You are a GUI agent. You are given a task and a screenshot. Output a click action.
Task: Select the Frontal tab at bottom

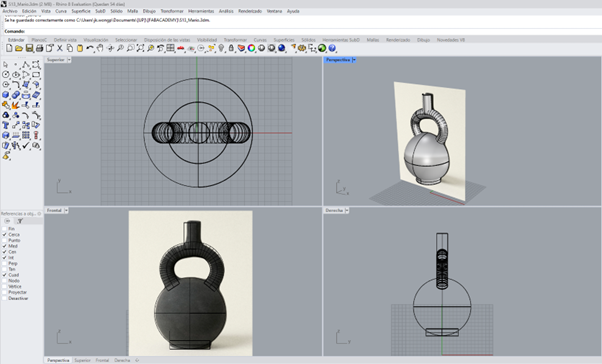click(x=102, y=360)
